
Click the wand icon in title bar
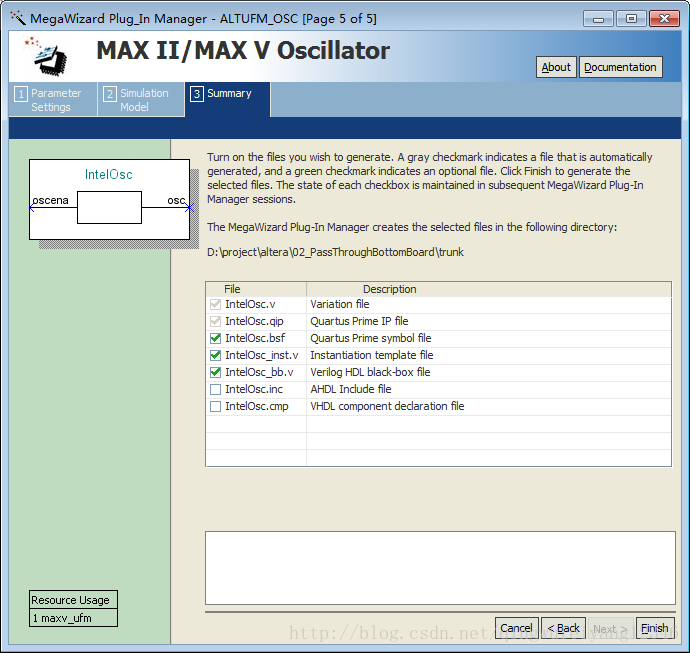(x=18, y=18)
